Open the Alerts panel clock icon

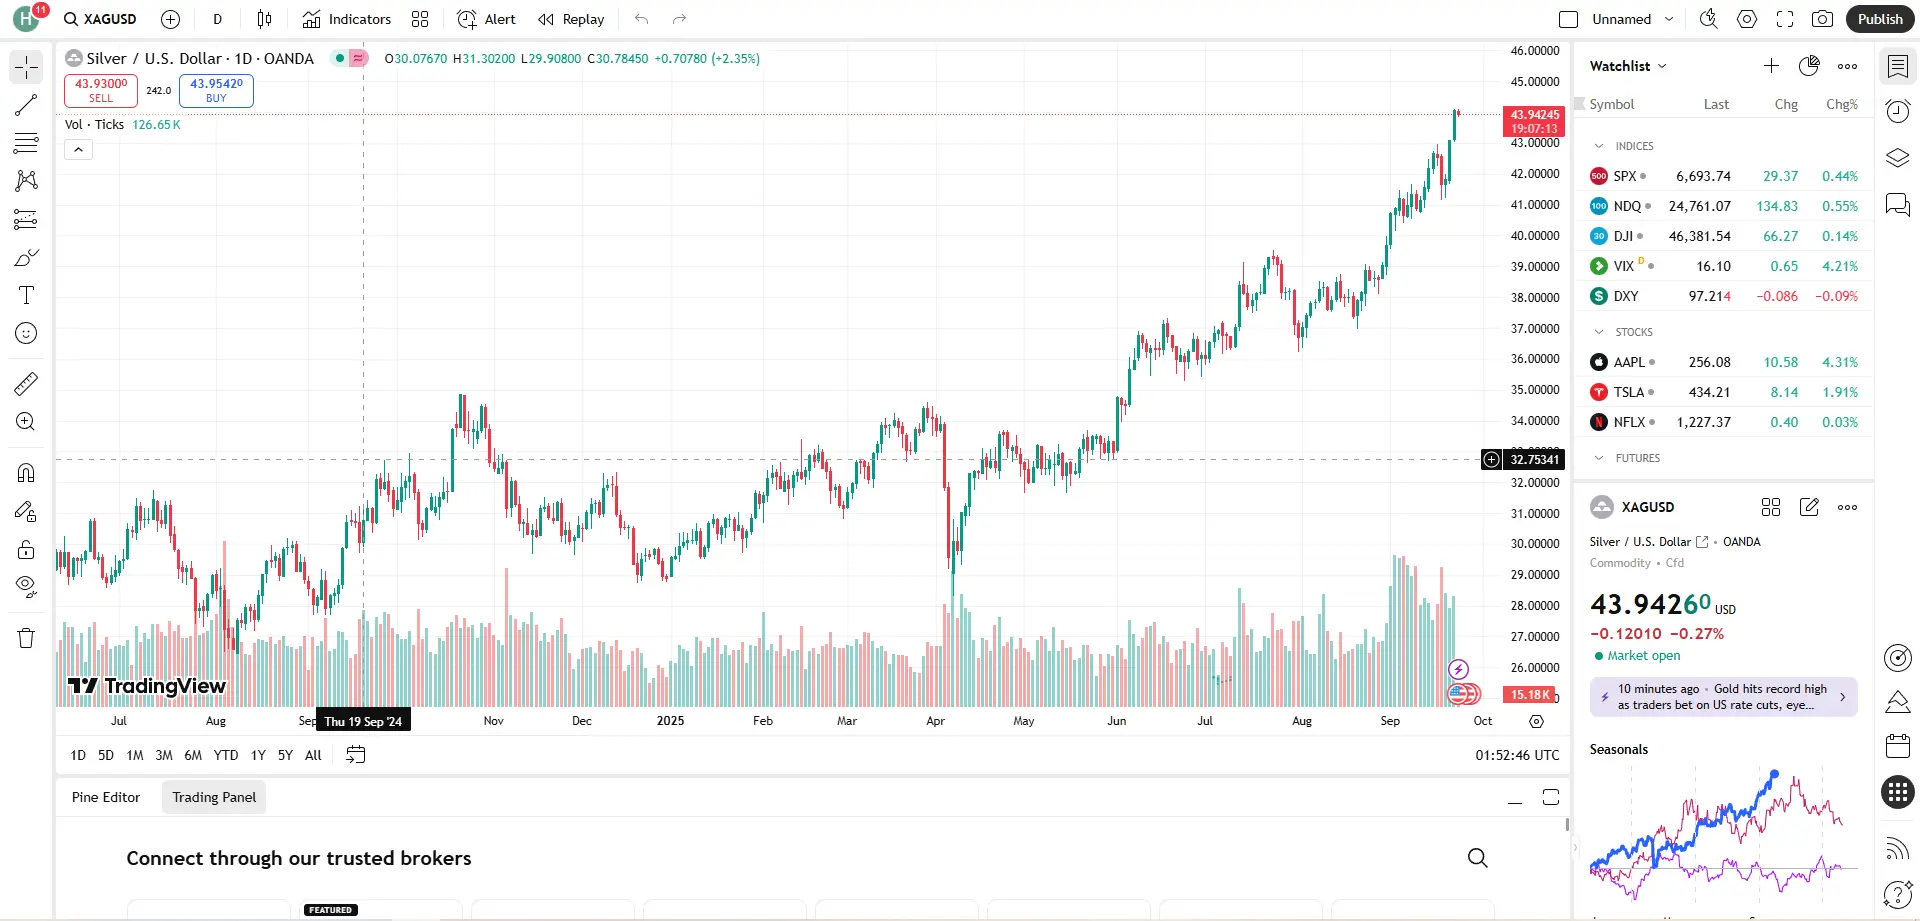(1897, 111)
